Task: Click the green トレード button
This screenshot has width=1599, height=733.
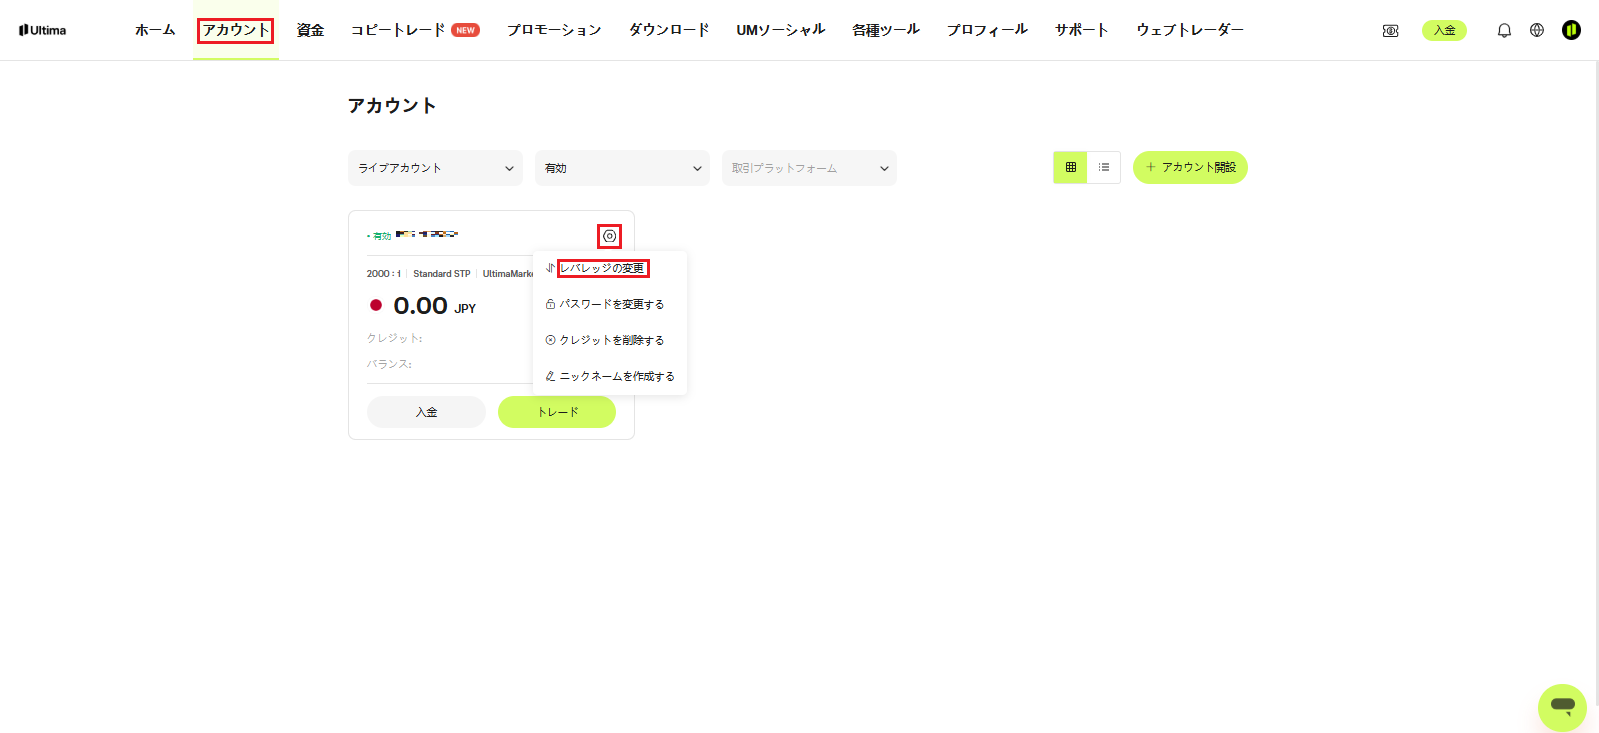Action: (557, 412)
